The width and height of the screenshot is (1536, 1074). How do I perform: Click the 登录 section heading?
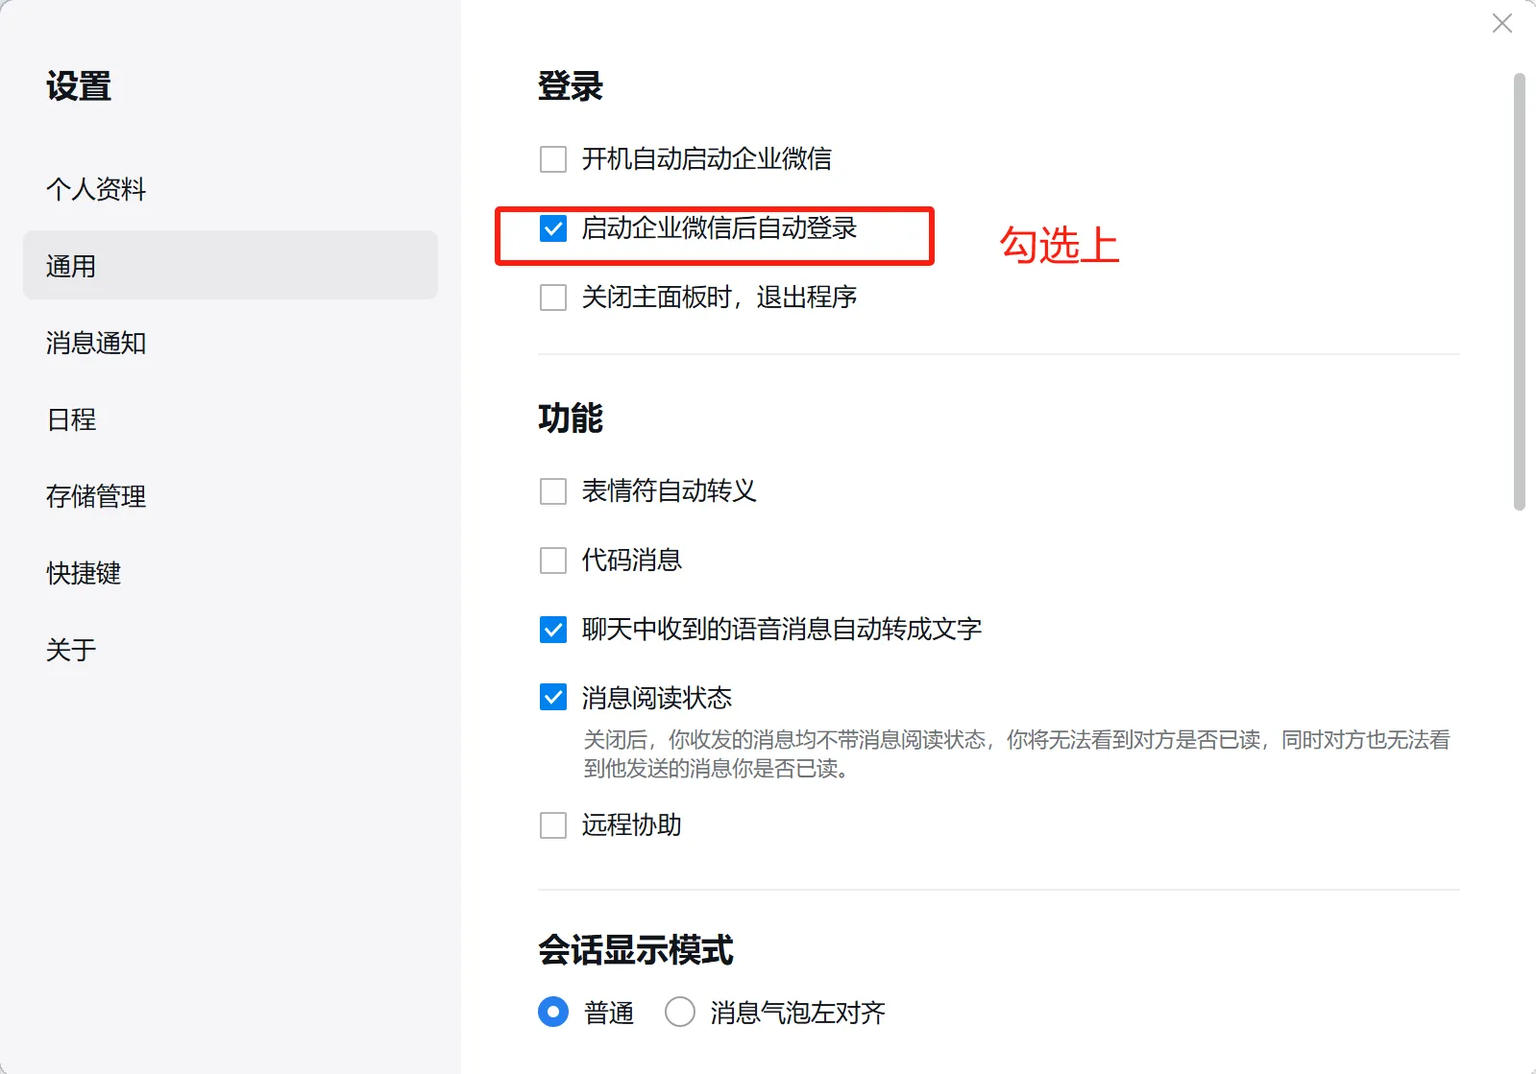tap(570, 86)
